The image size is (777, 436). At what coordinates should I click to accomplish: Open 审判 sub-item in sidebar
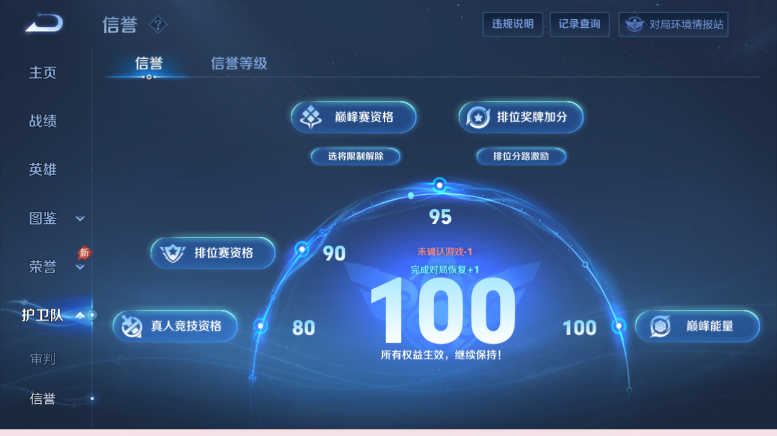[x=43, y=359]
